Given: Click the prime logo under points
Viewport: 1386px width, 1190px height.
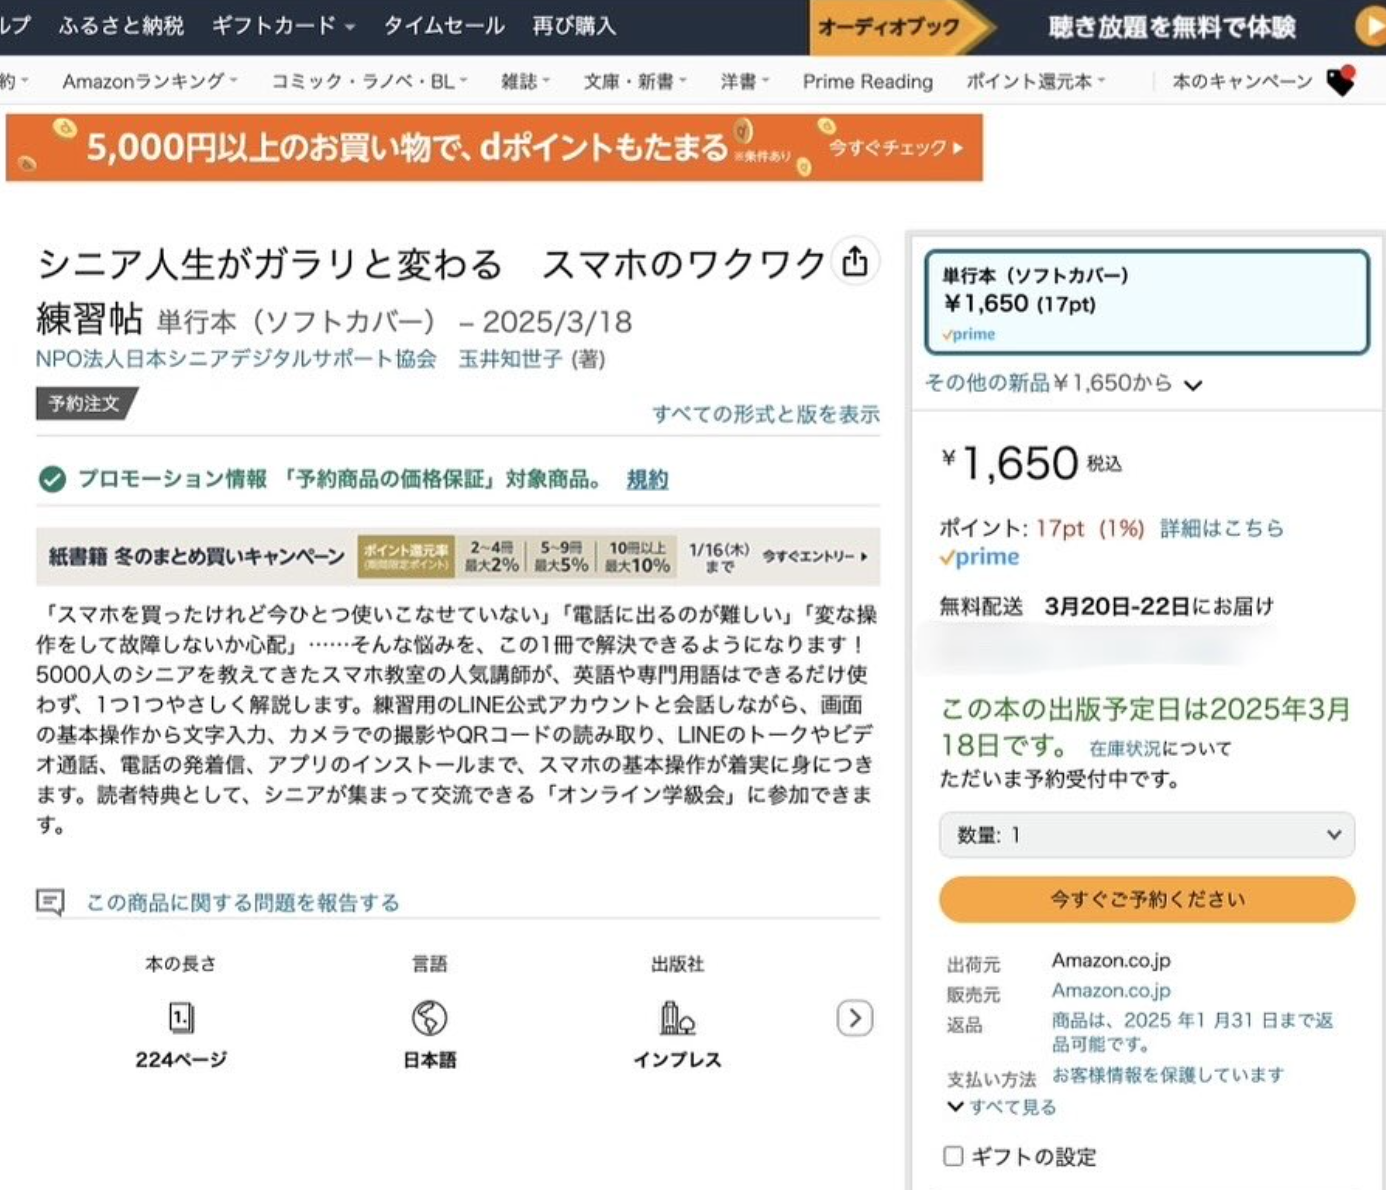Looking at the screenshot, I should click(x=980, y=557).
